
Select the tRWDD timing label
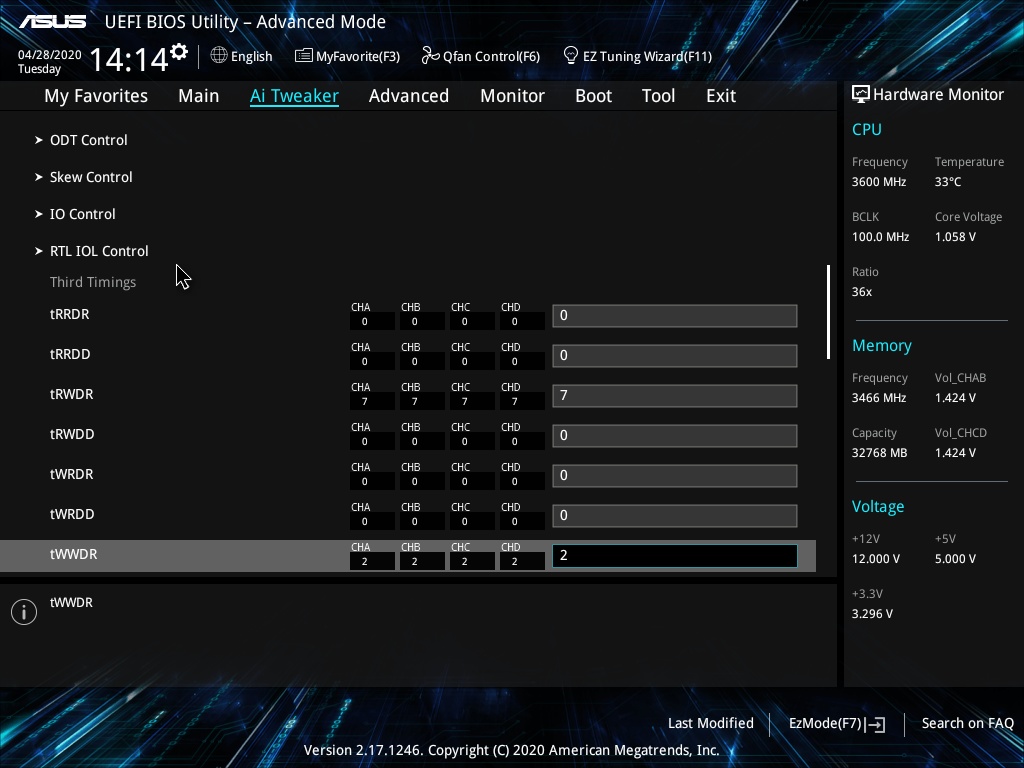(72, 434)
